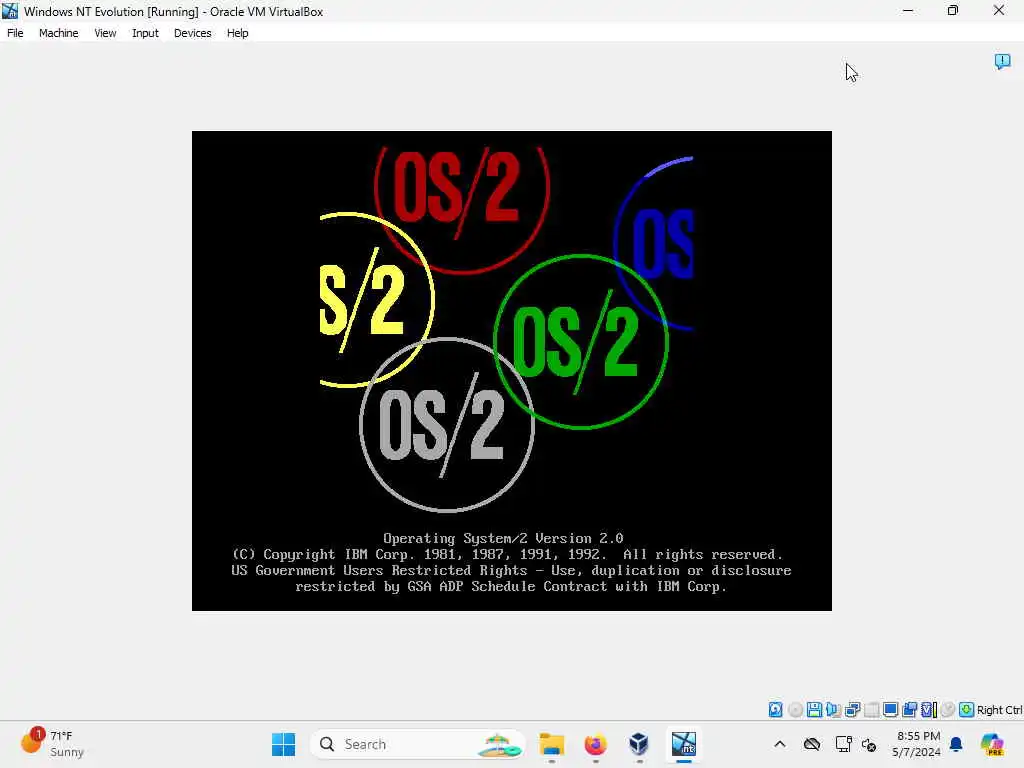Open File Explorer from the taskbar
This screenshot has width=1024, height=768.
click(552, 744)
